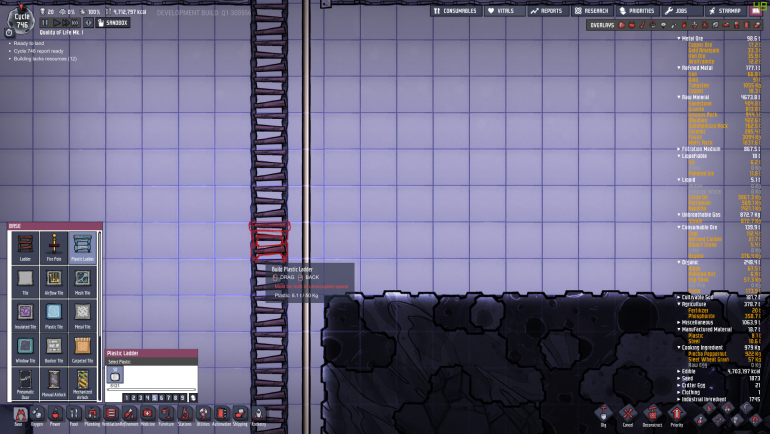Open the Priorities menu
The height and width of the screenshot is (434, 770).
pyautogui.click(x=637, y=10)
